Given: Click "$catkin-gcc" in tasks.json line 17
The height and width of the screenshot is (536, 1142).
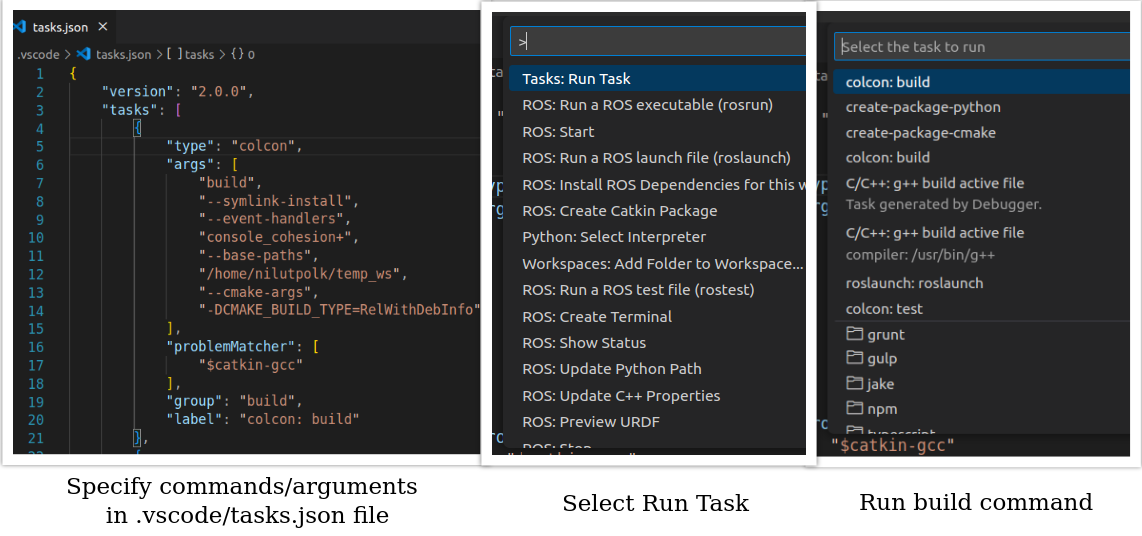Looking at the screenshot, I should tap(251, 365).
